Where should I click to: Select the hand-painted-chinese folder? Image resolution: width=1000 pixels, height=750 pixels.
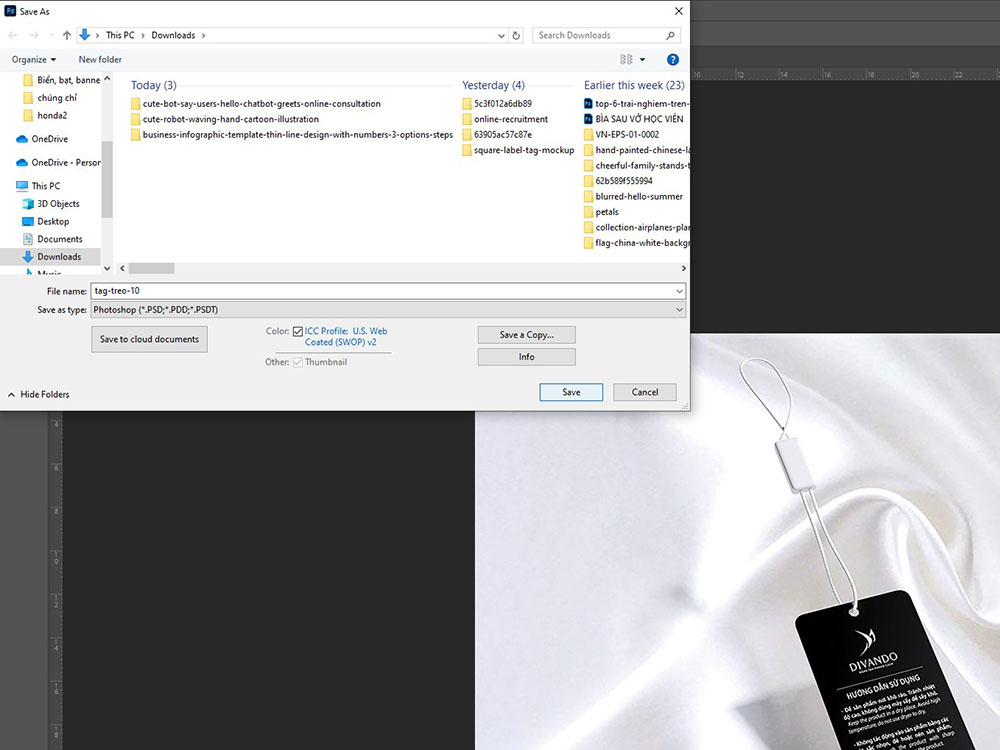tap(636, 150)
